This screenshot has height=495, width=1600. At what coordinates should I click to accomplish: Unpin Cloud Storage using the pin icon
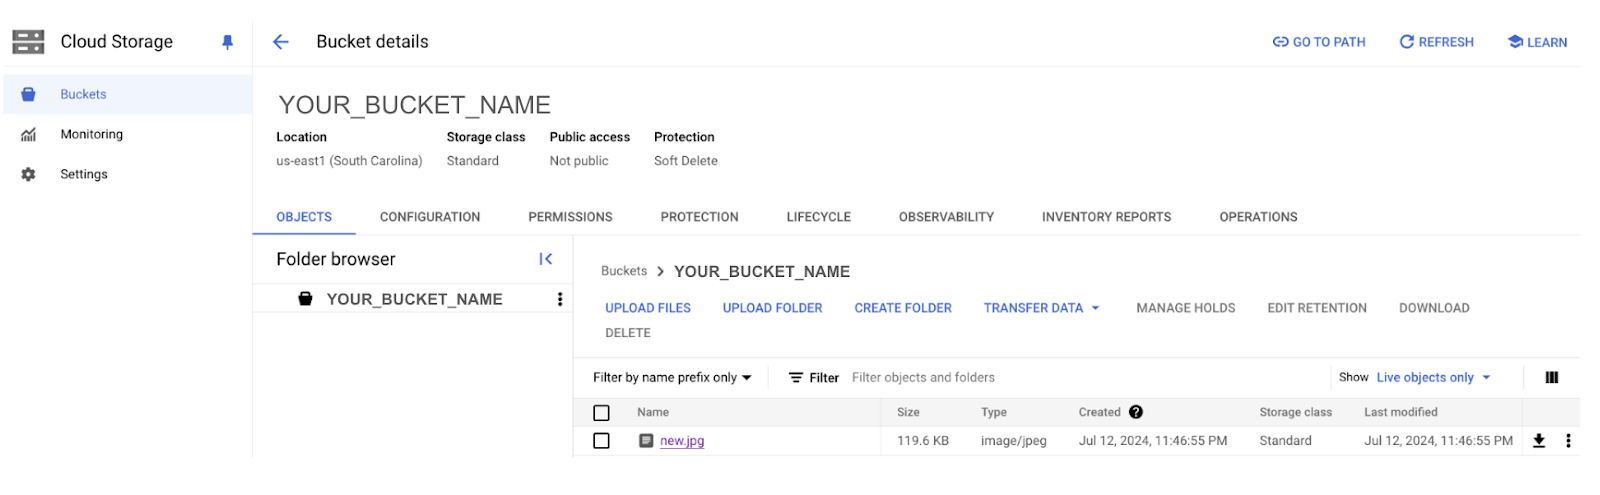click(227, 42)
